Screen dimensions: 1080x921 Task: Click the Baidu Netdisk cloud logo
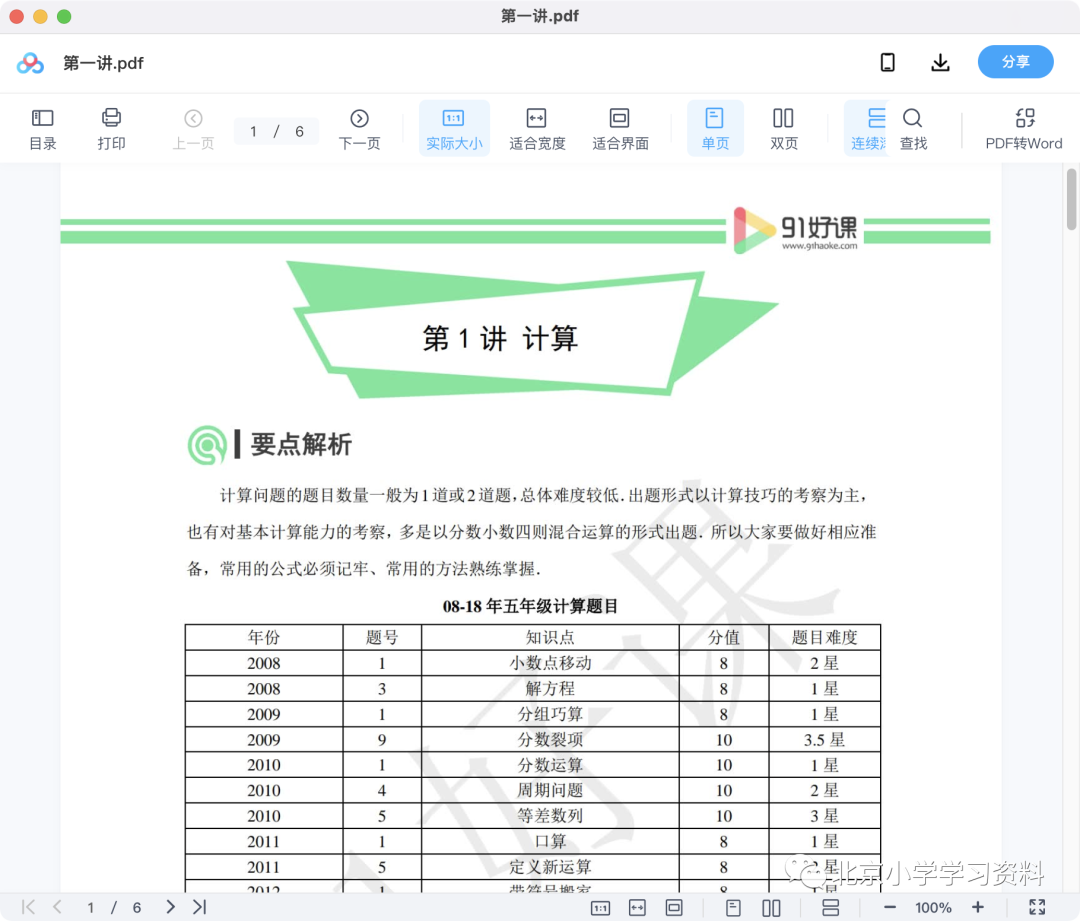point(30,63)
